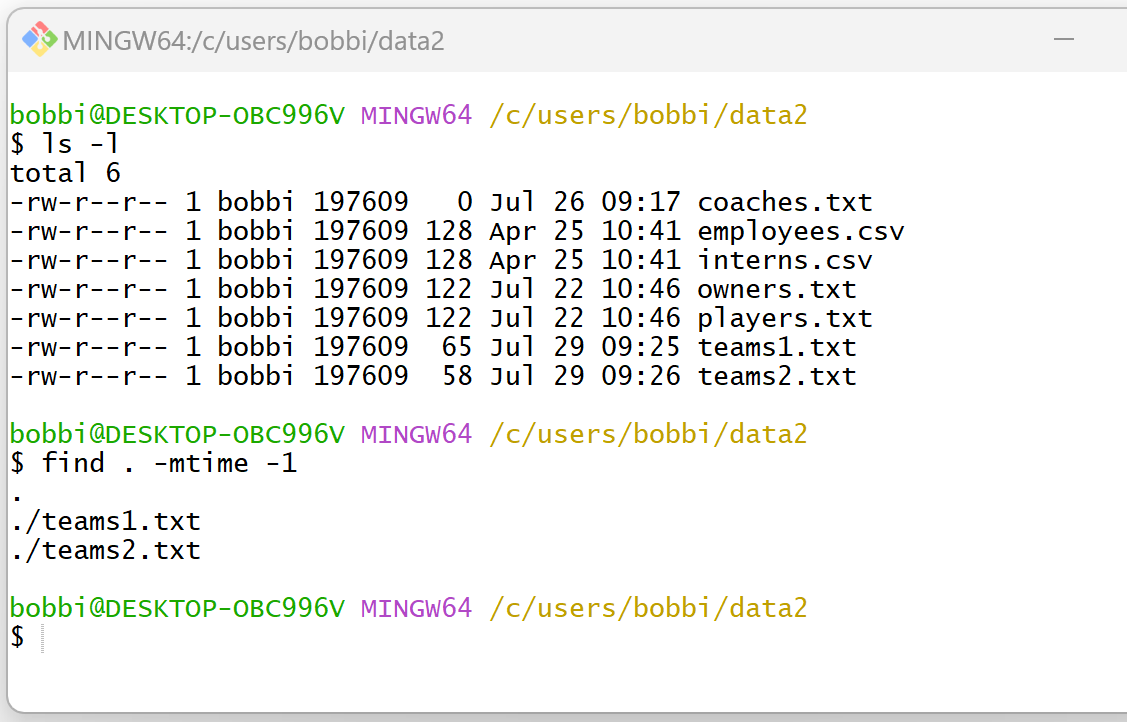Click the filename coaches.txt in listing
This screenshot has height=722, width=1127.
tap(785, 202)
